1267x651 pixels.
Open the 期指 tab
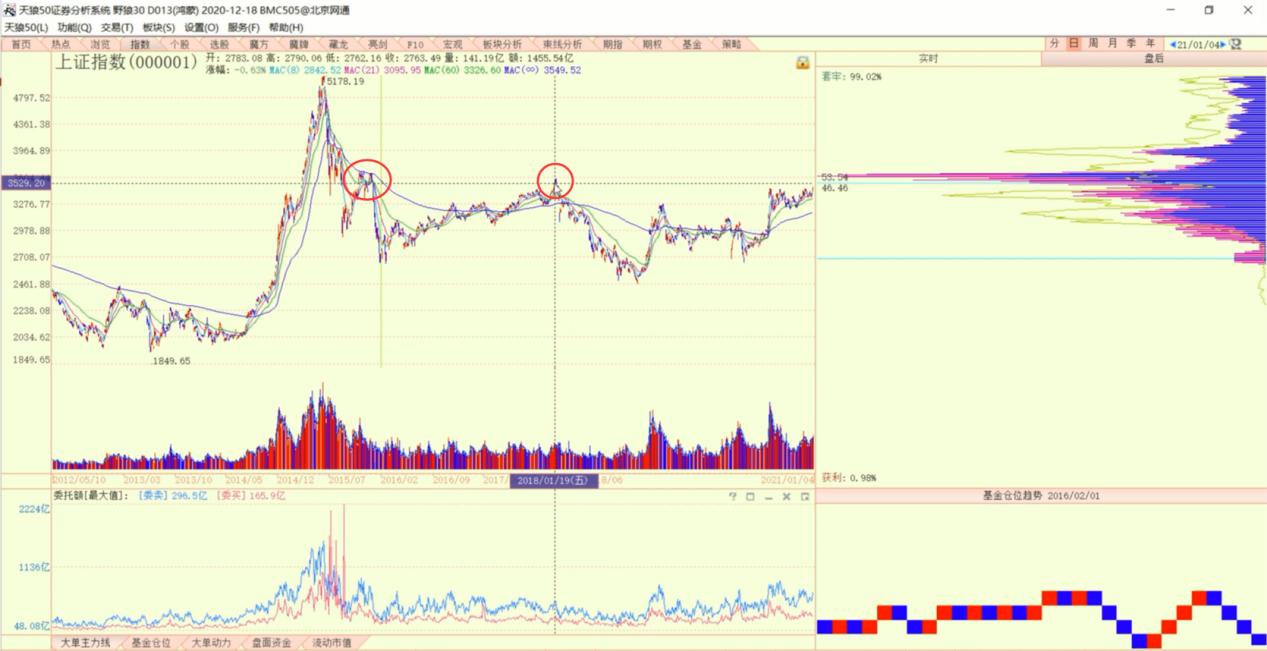[612, 44]
